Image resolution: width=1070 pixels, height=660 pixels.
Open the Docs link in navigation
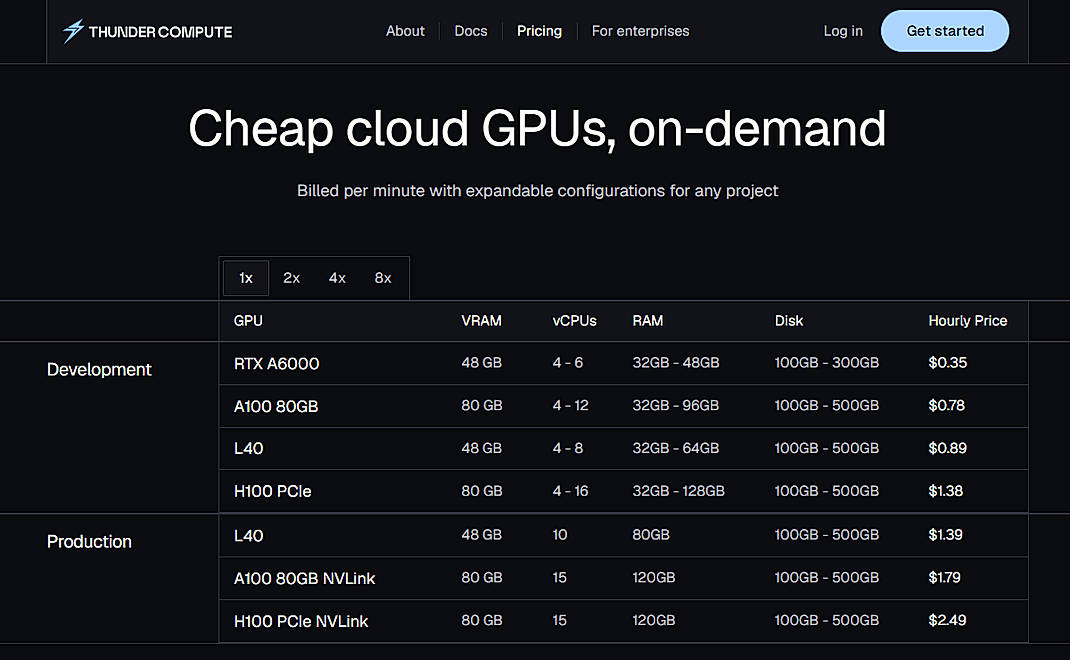[471, 31]
